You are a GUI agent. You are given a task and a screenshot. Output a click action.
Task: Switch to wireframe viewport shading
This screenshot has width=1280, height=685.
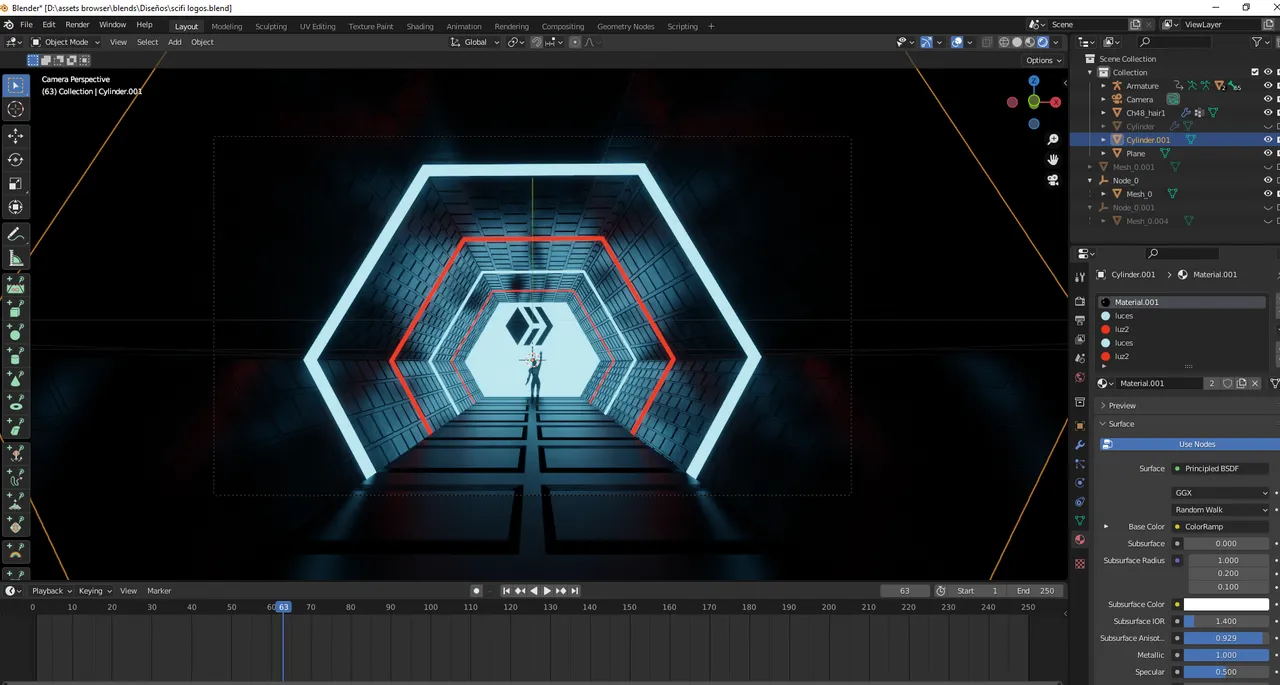pos(1004,42)
